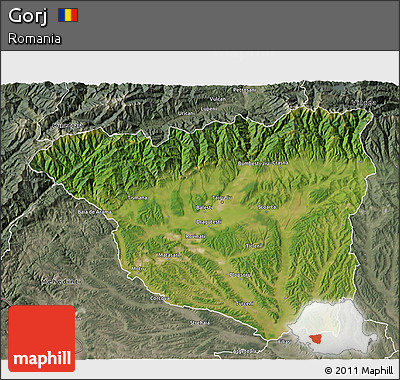Click the Plopsoru label
This screenshot has width=400, height=380.
pos(240,275)
